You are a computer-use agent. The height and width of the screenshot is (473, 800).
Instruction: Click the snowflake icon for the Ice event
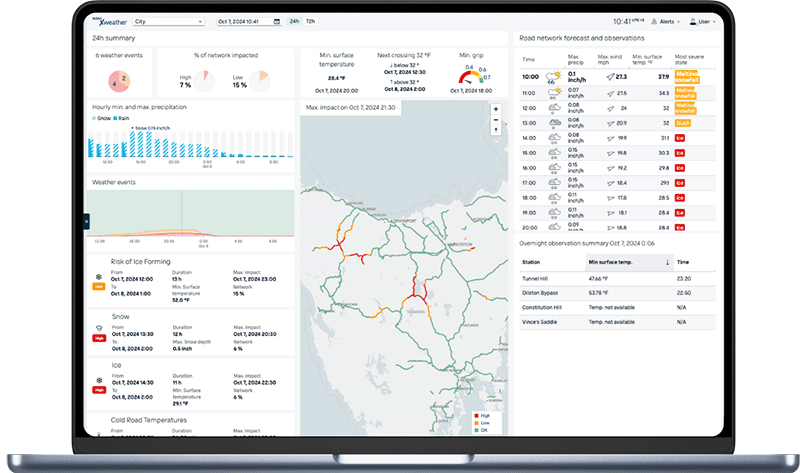99,381
